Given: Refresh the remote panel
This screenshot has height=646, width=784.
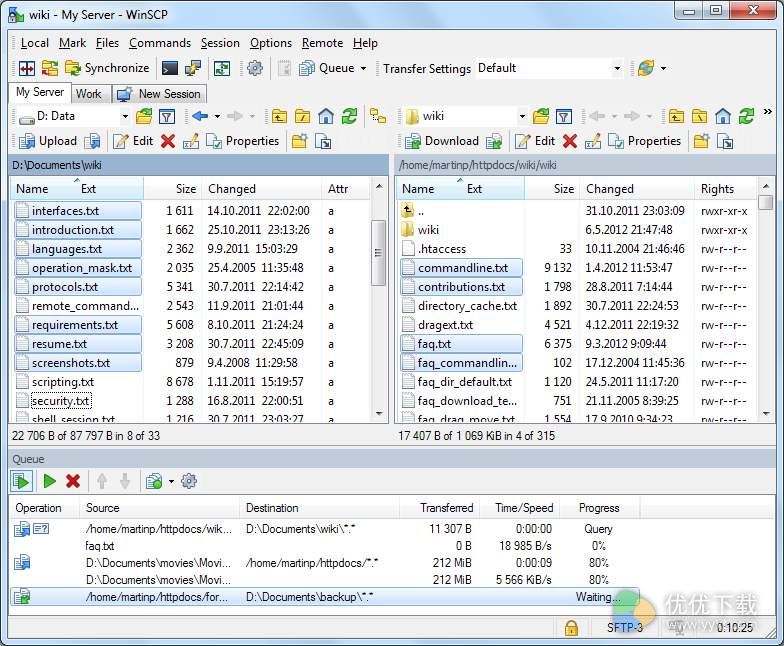Looking at the screenshot, I should 746,116.
